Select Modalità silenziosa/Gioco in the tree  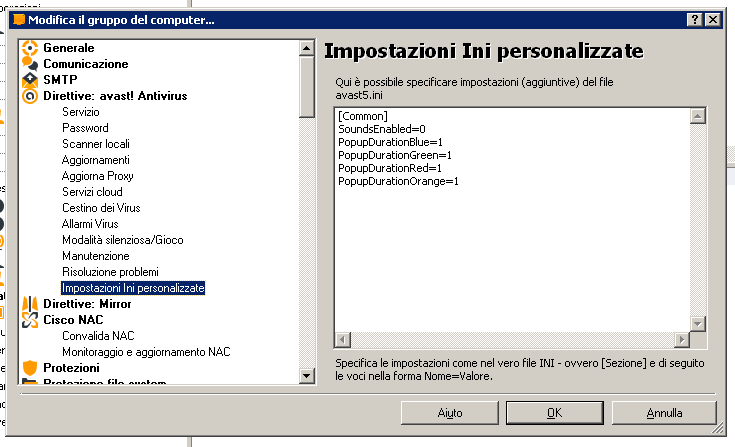(x=123, y=240)
